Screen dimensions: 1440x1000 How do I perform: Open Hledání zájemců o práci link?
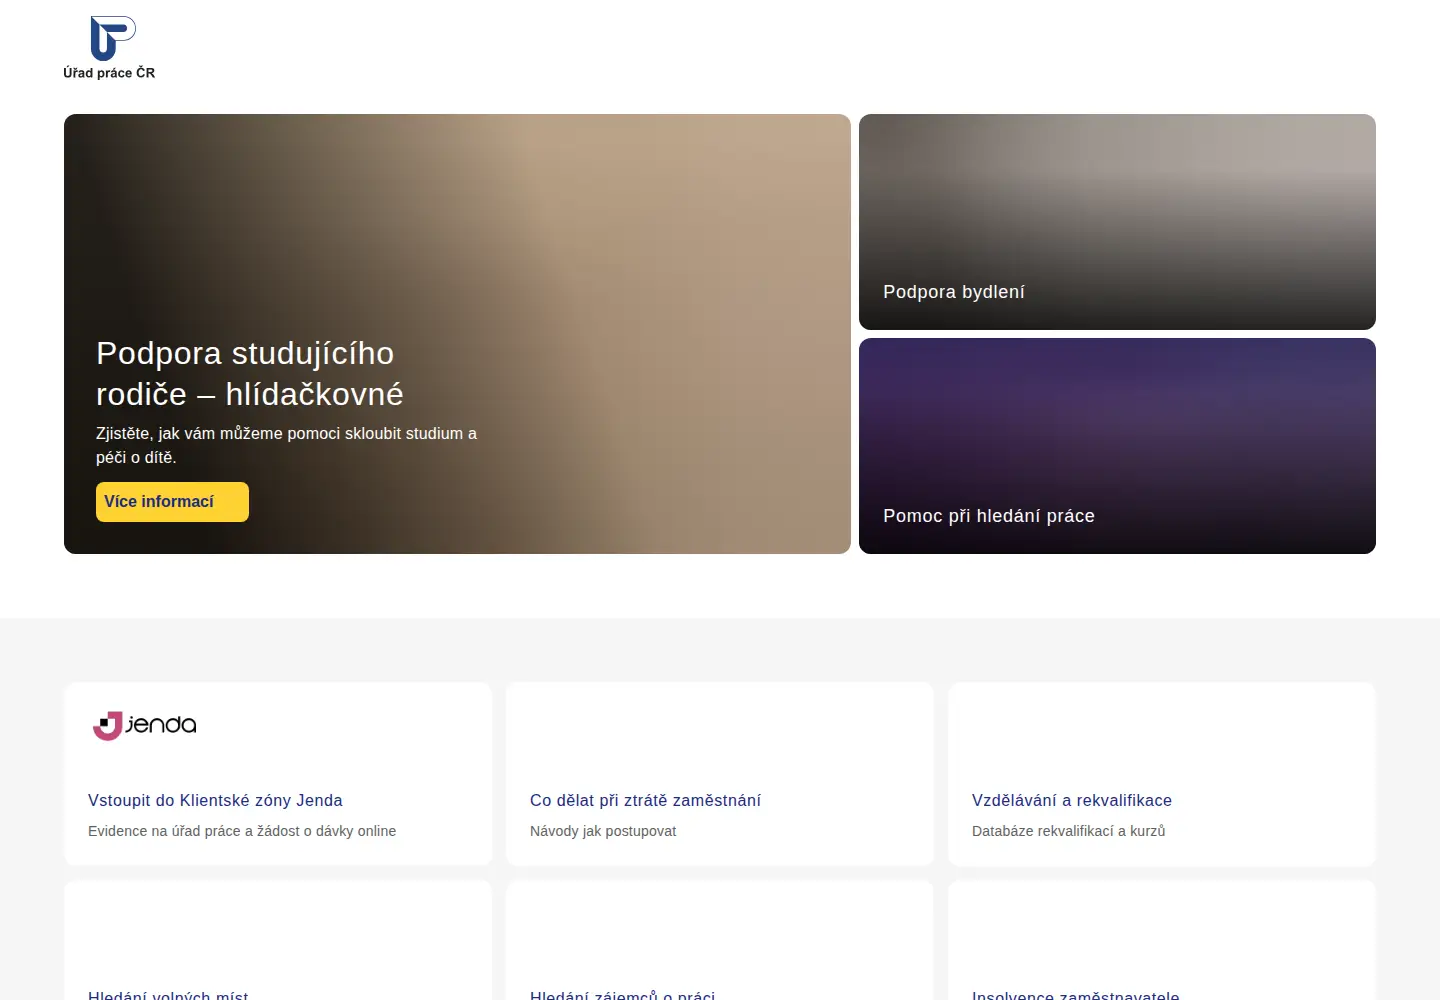(622, 994)
